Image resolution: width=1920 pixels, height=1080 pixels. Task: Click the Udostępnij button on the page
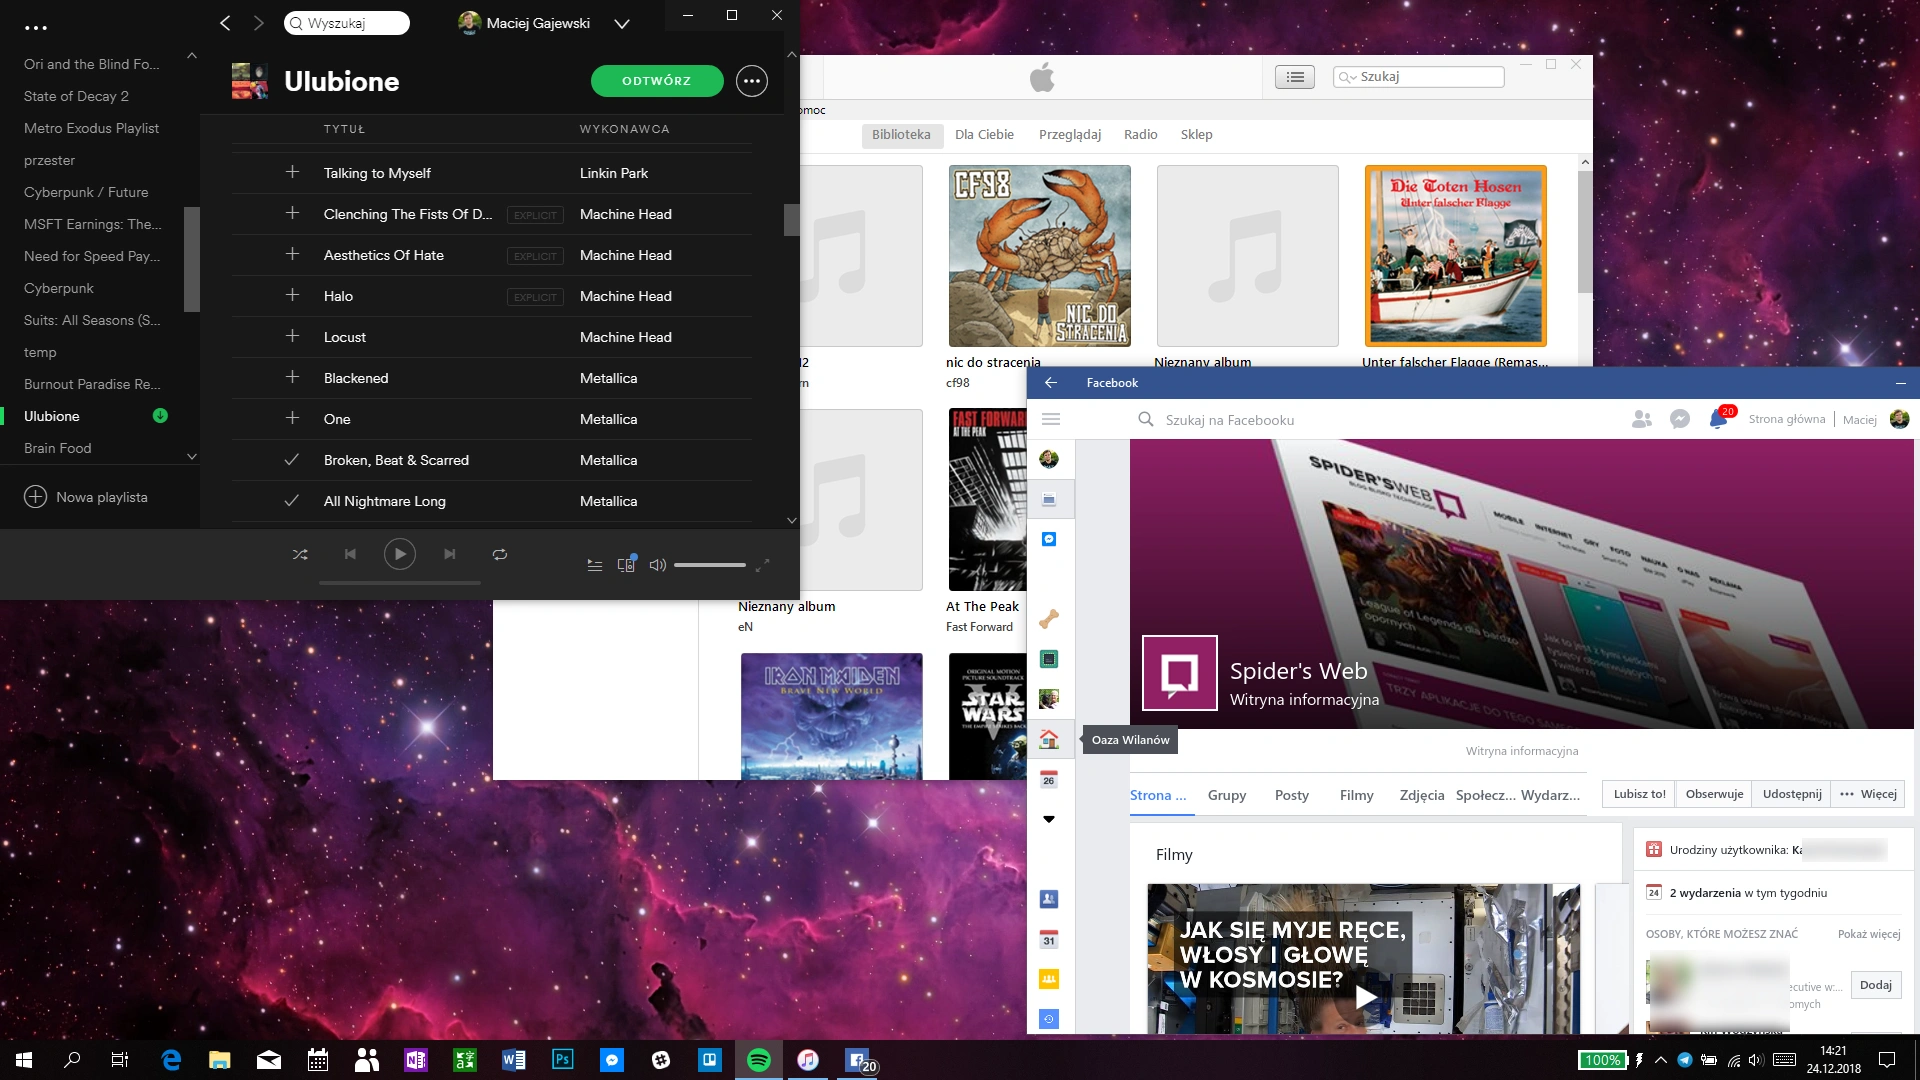1792,794
